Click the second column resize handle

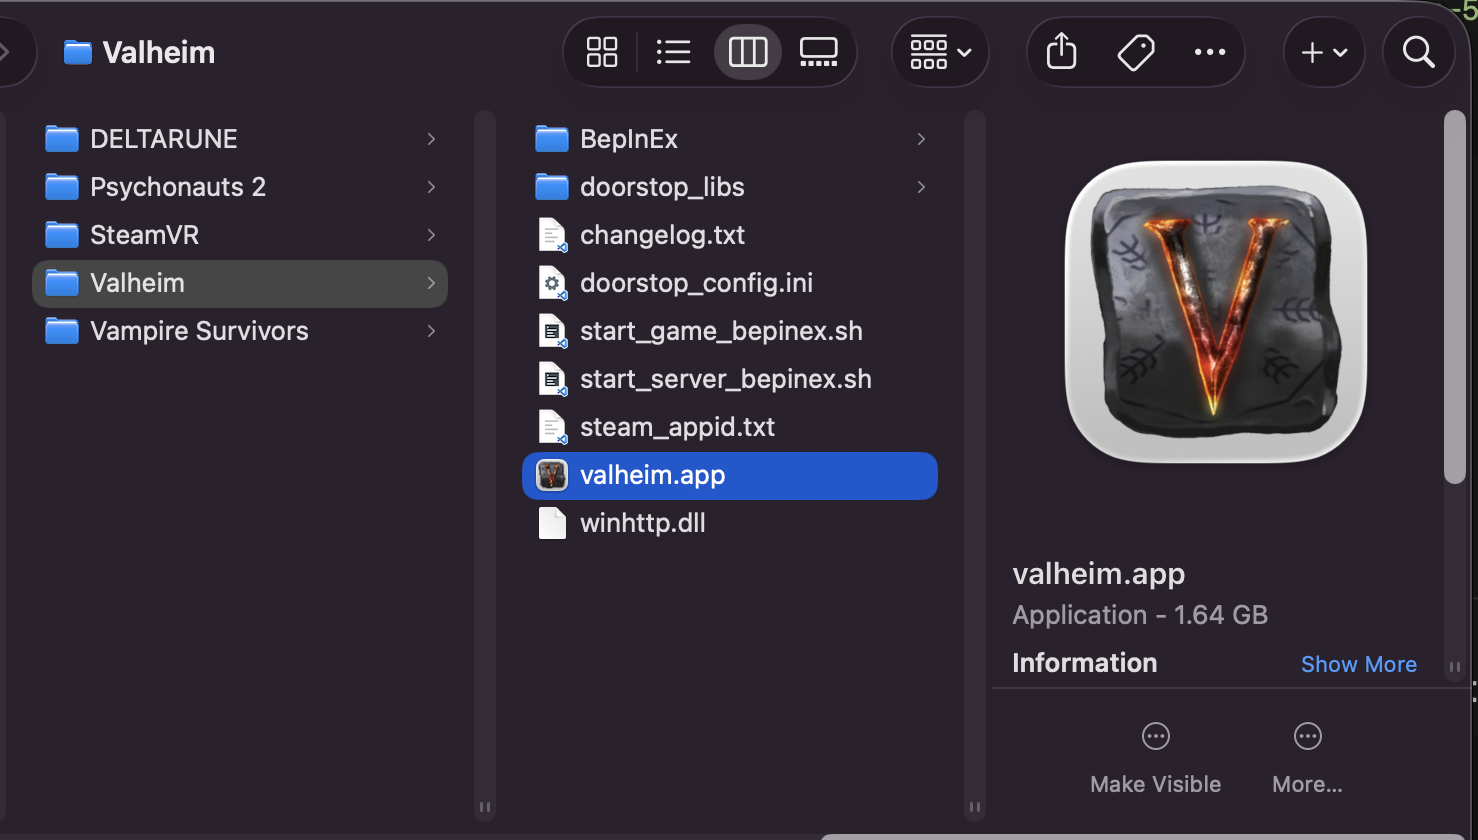click(975, 807)
